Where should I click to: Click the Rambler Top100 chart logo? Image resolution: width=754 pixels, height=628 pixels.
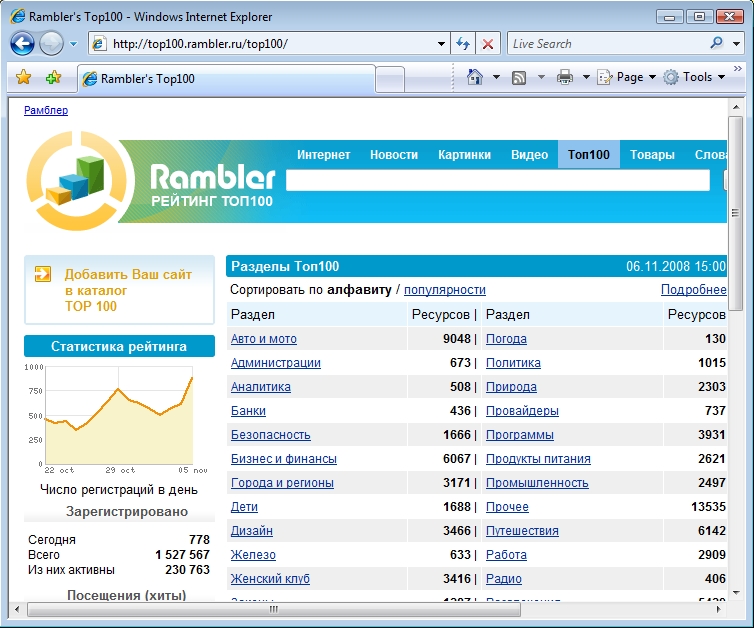[75, 181]
